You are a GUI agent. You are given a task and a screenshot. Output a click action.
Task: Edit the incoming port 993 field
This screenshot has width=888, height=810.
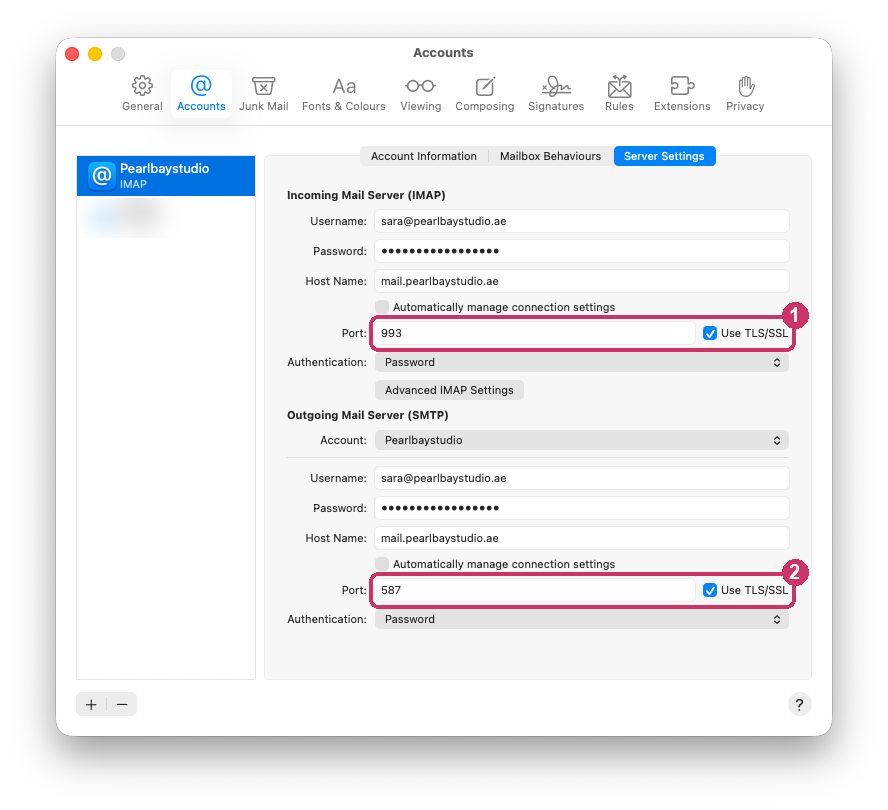(x=534, y=333)
